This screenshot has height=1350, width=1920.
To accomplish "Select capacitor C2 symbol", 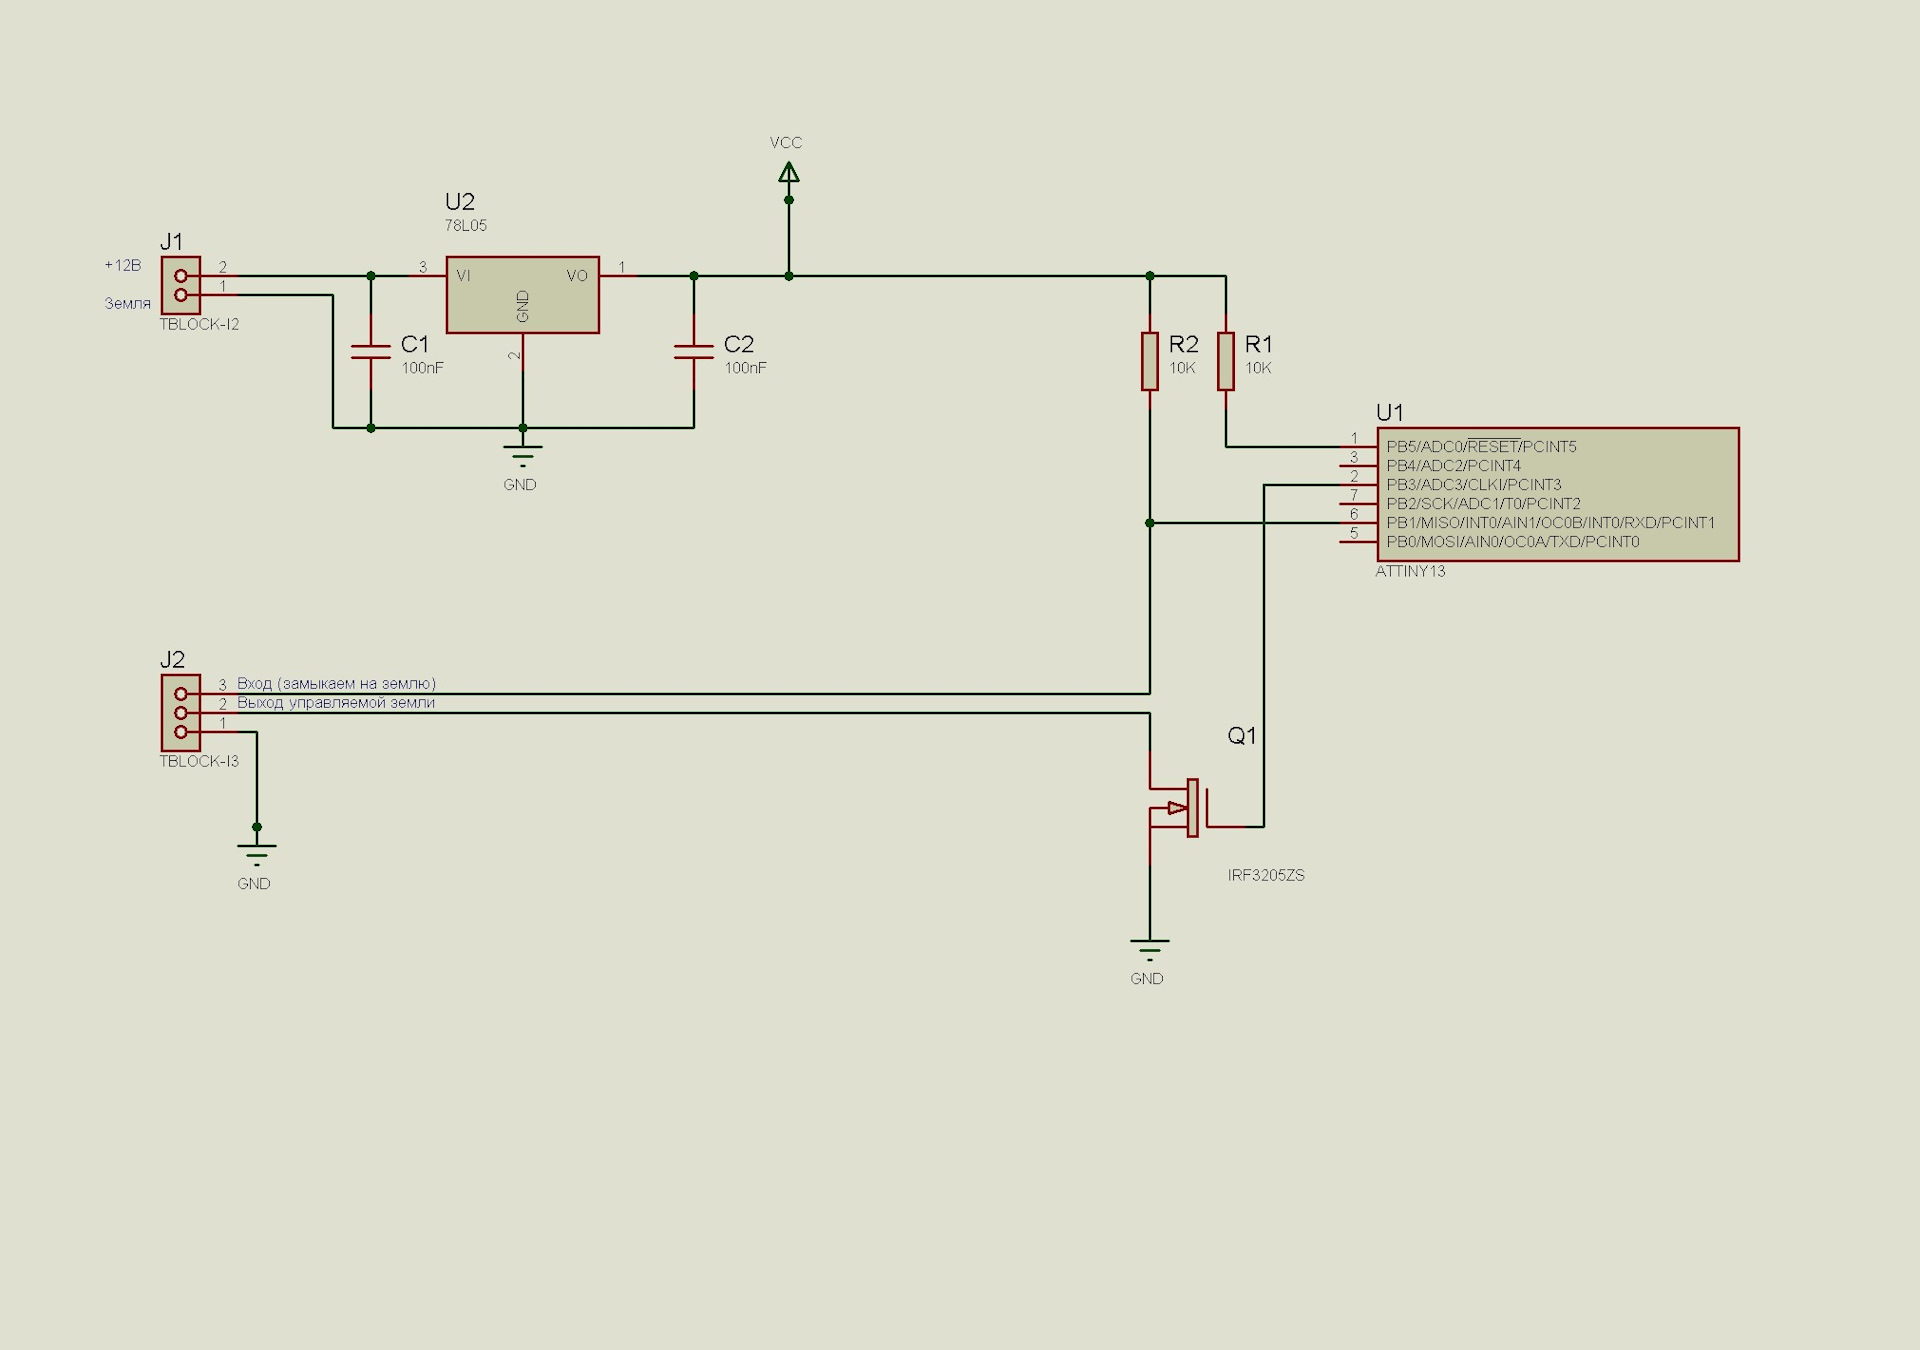I will (x=694, y=351).
